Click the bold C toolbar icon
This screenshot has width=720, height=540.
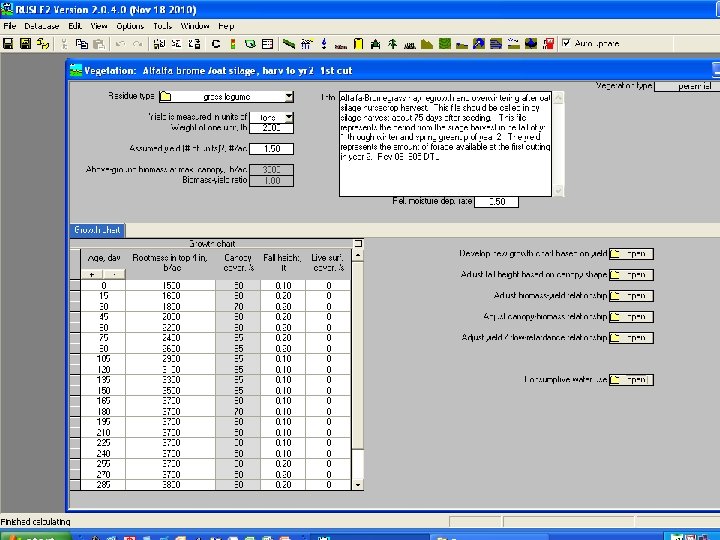click(x=215, y=44)
